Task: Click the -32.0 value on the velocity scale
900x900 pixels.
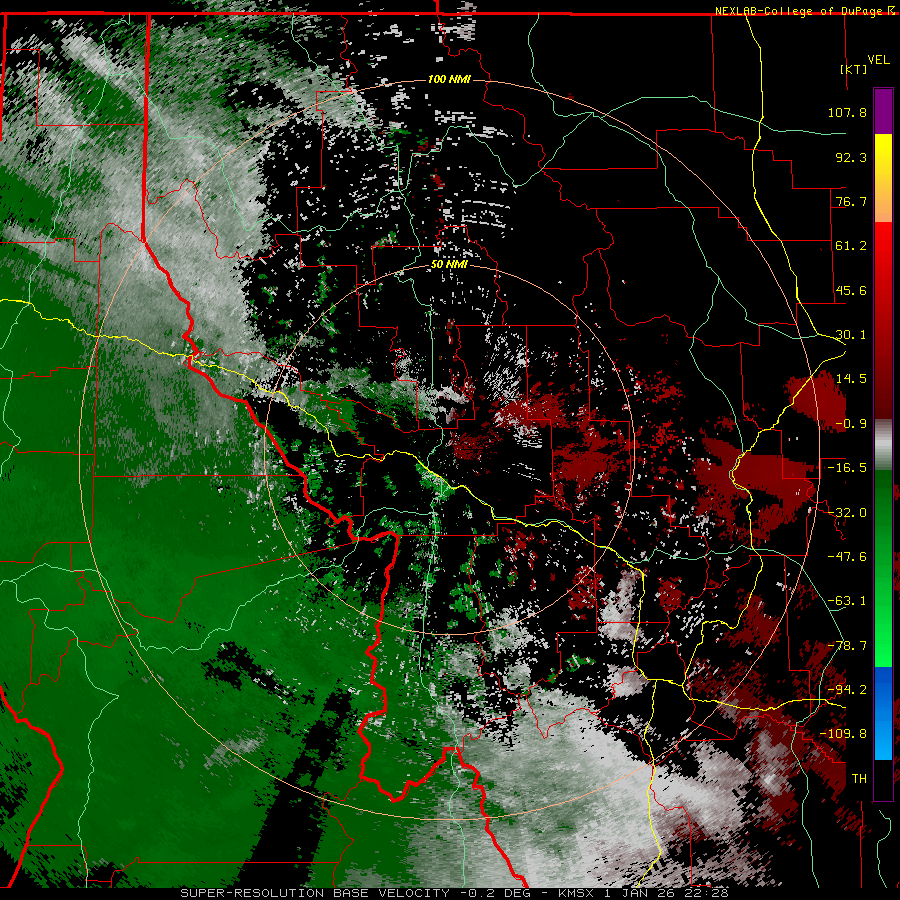Action: [847, 513]
